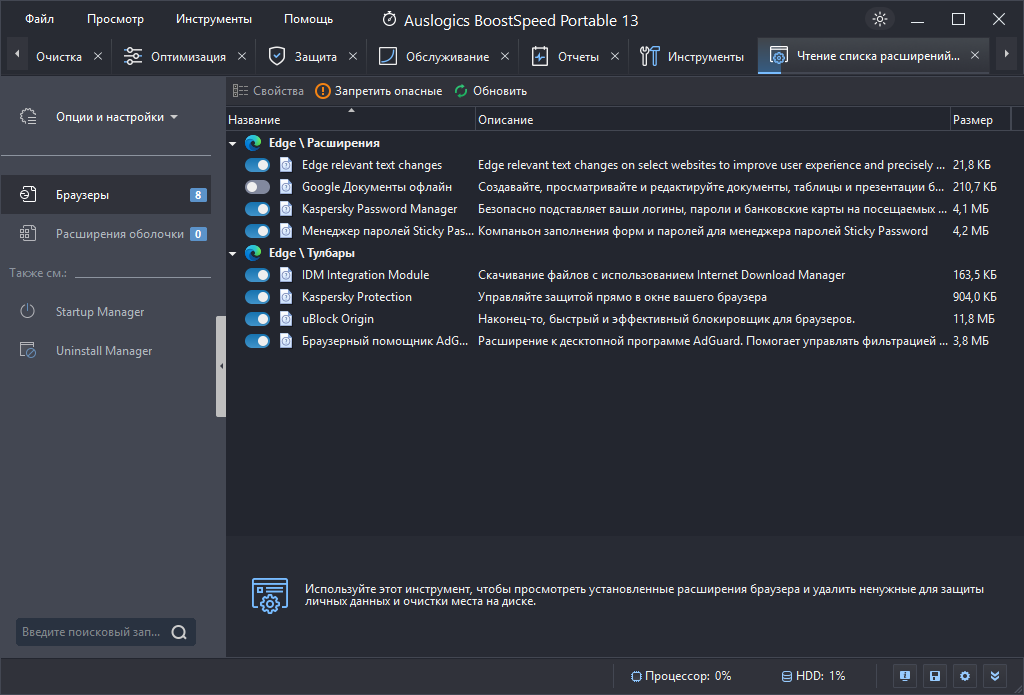This screenshot has height=695, width=1024.
Task: Collapse the Edge \ Тулбары group
Action: 232,253
